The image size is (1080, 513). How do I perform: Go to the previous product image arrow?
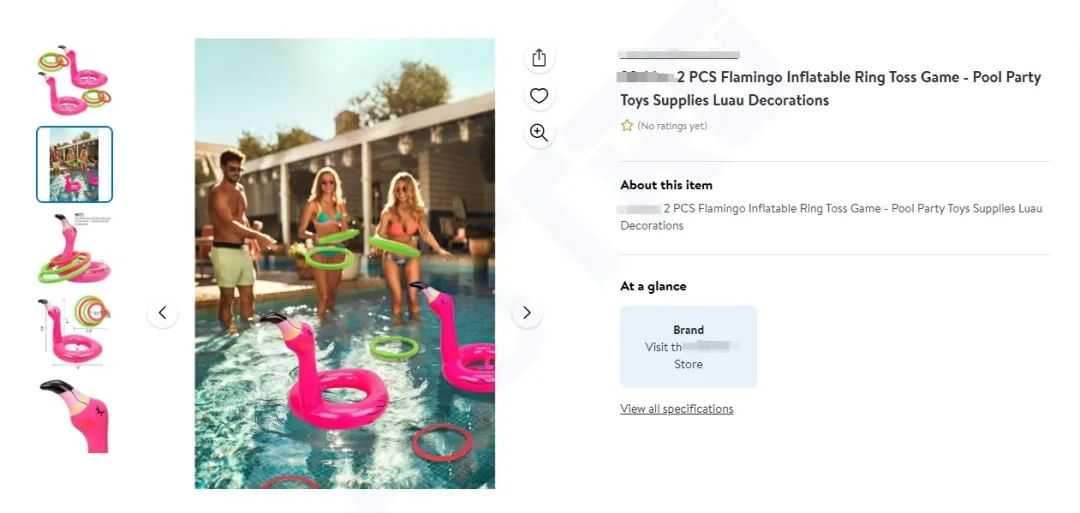pos(163,313)
